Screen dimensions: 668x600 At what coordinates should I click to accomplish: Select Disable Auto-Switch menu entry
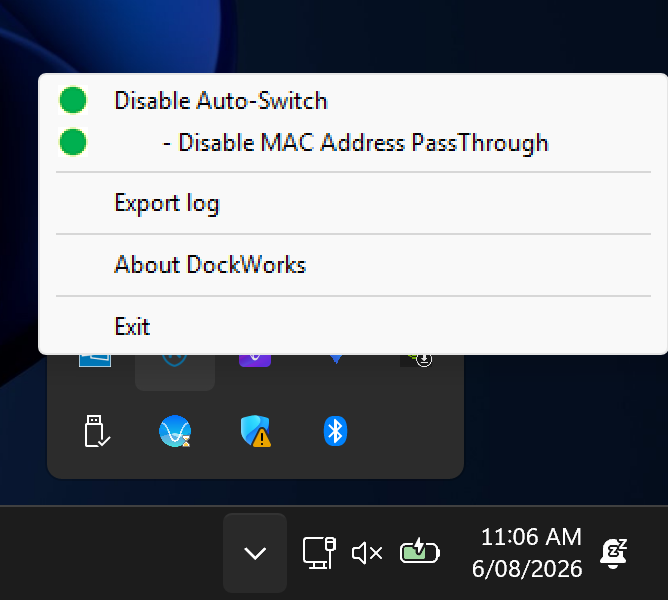(x=353, y=101)
